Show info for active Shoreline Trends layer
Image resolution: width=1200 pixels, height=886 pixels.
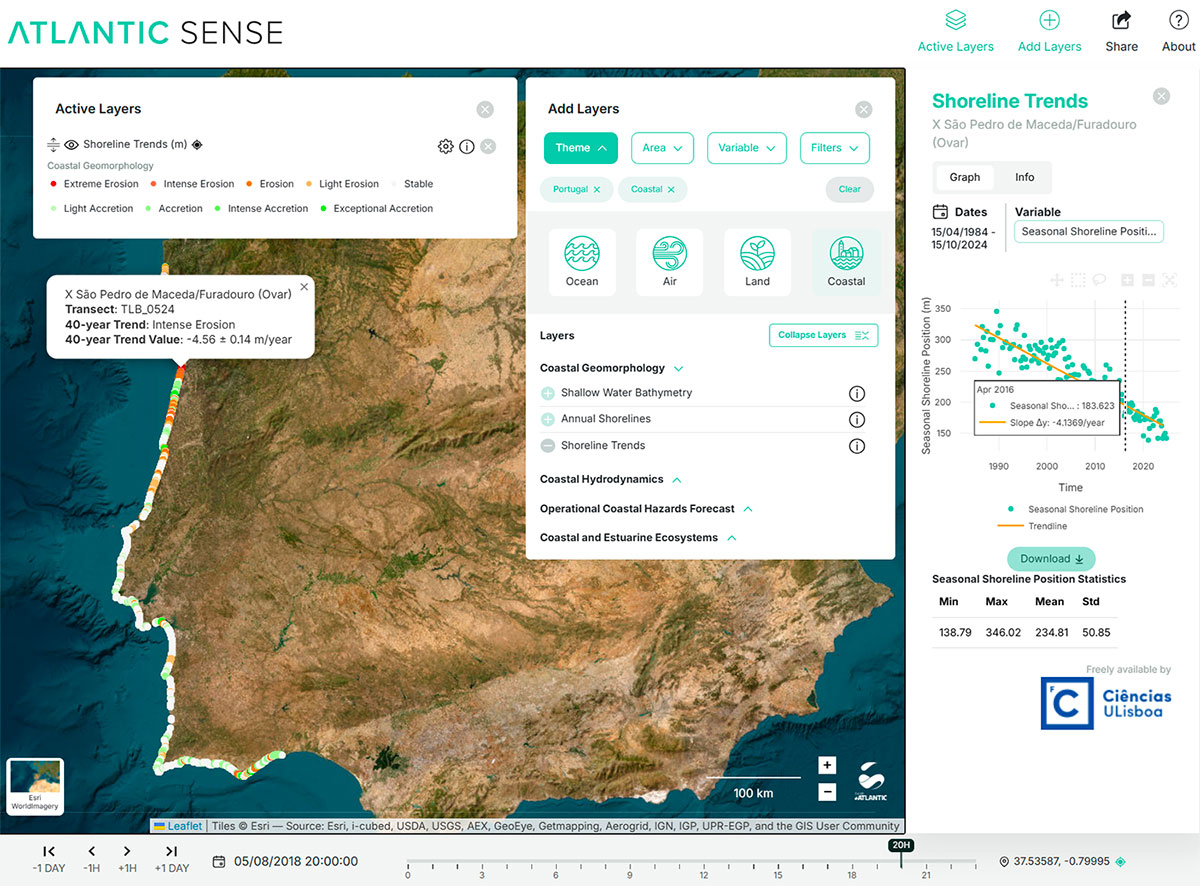pyautogui.click(x=467, y=146)
